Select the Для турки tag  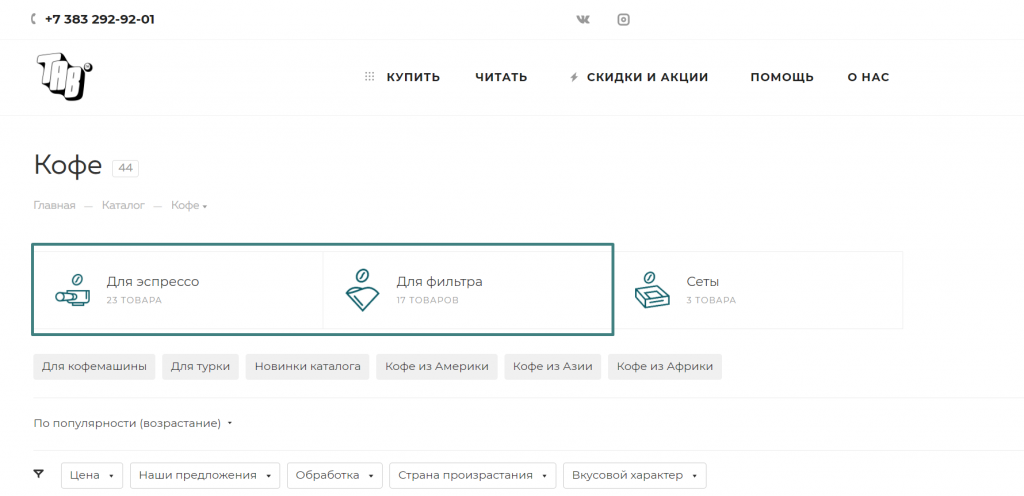(x=200, y=367)
